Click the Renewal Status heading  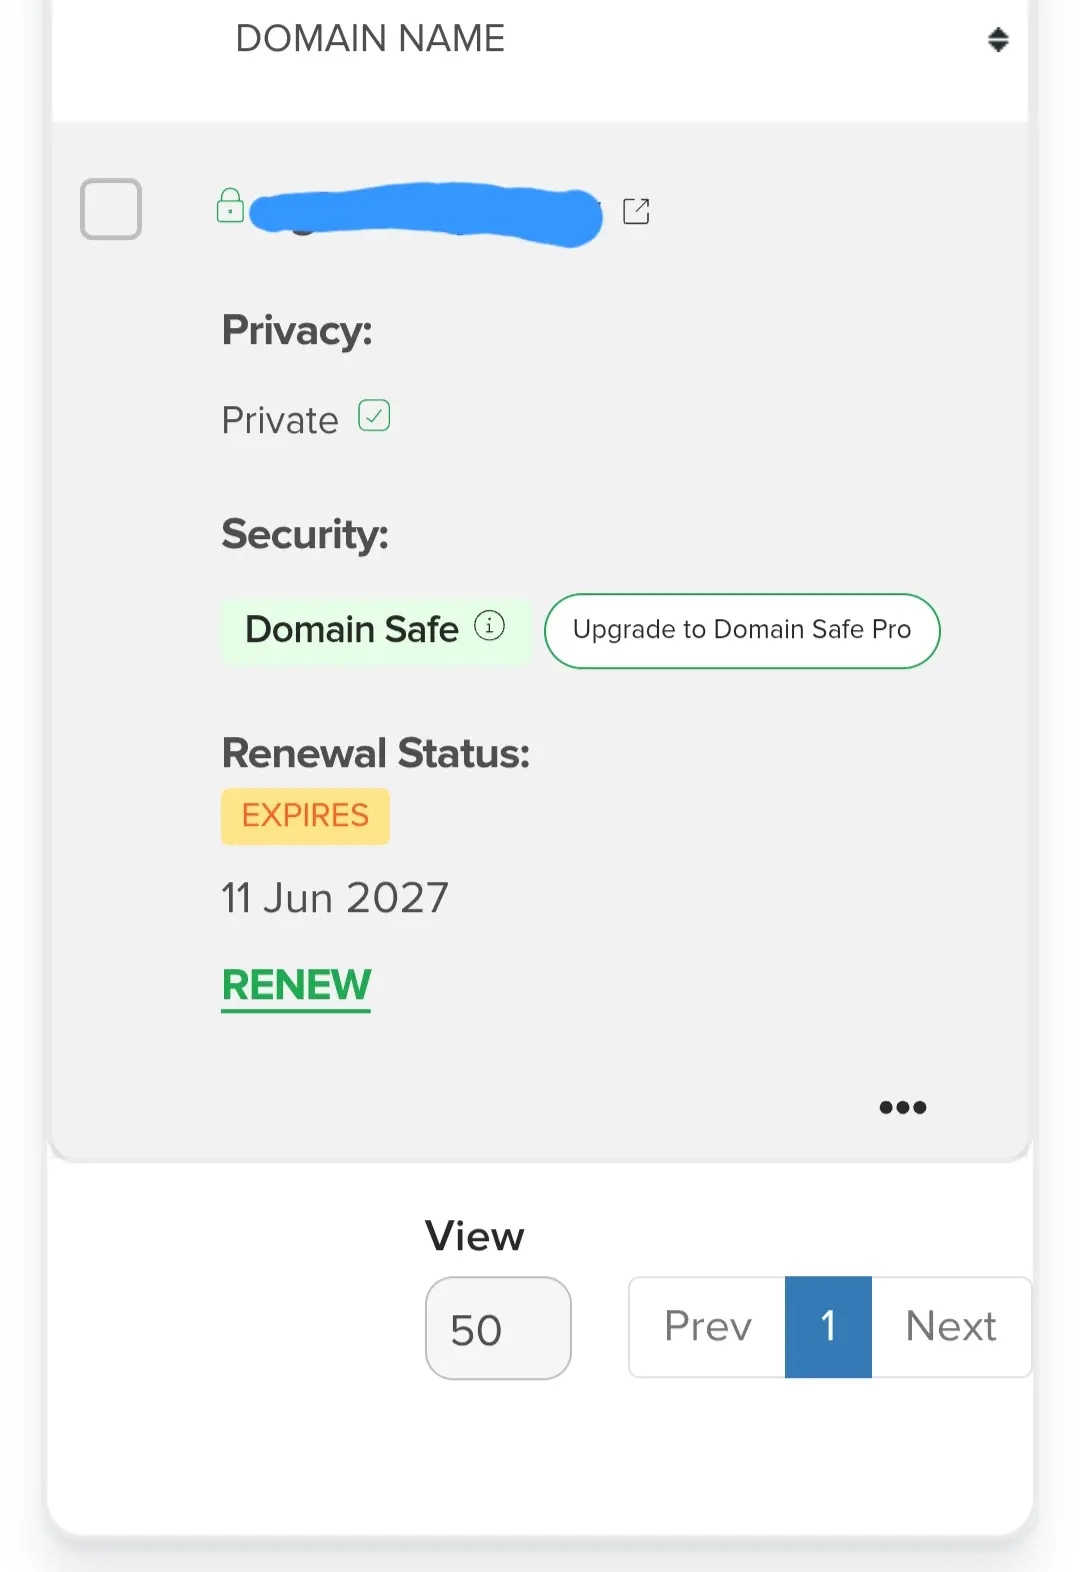pyautogui.click(x=376, y=753)
